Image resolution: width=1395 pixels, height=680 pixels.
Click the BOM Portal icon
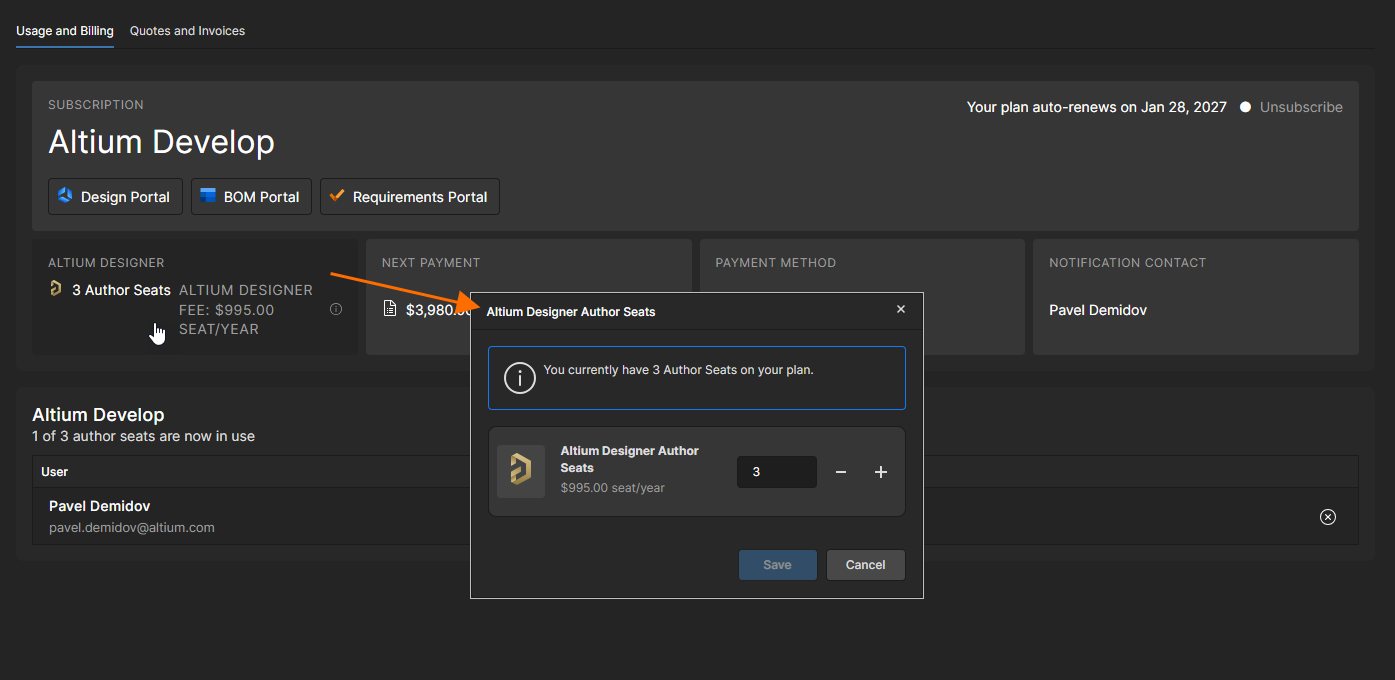coord(209,196)
